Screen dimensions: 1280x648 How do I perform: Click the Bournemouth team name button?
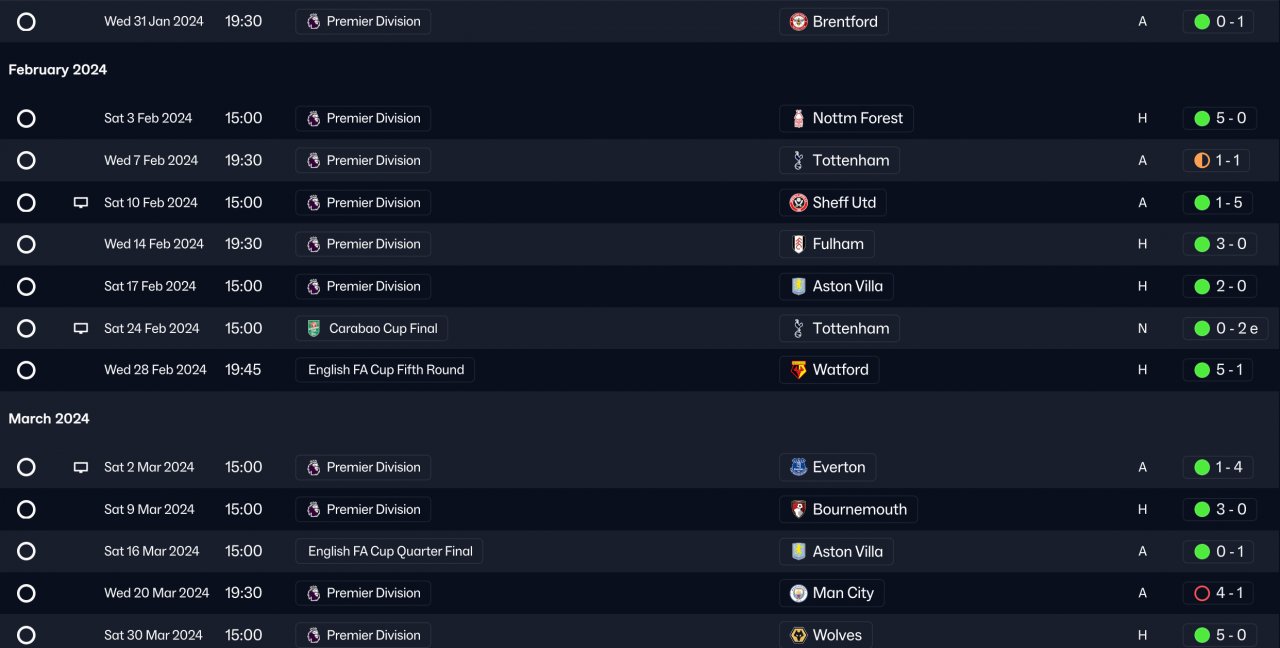(859, 510)
